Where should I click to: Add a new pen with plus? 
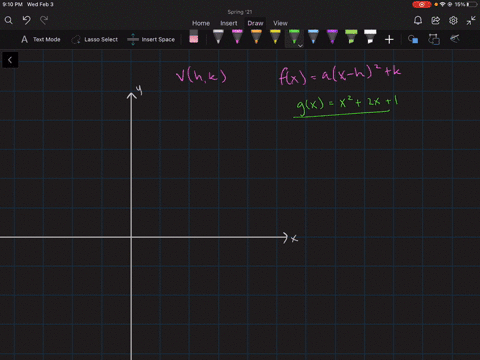point(389,40)
